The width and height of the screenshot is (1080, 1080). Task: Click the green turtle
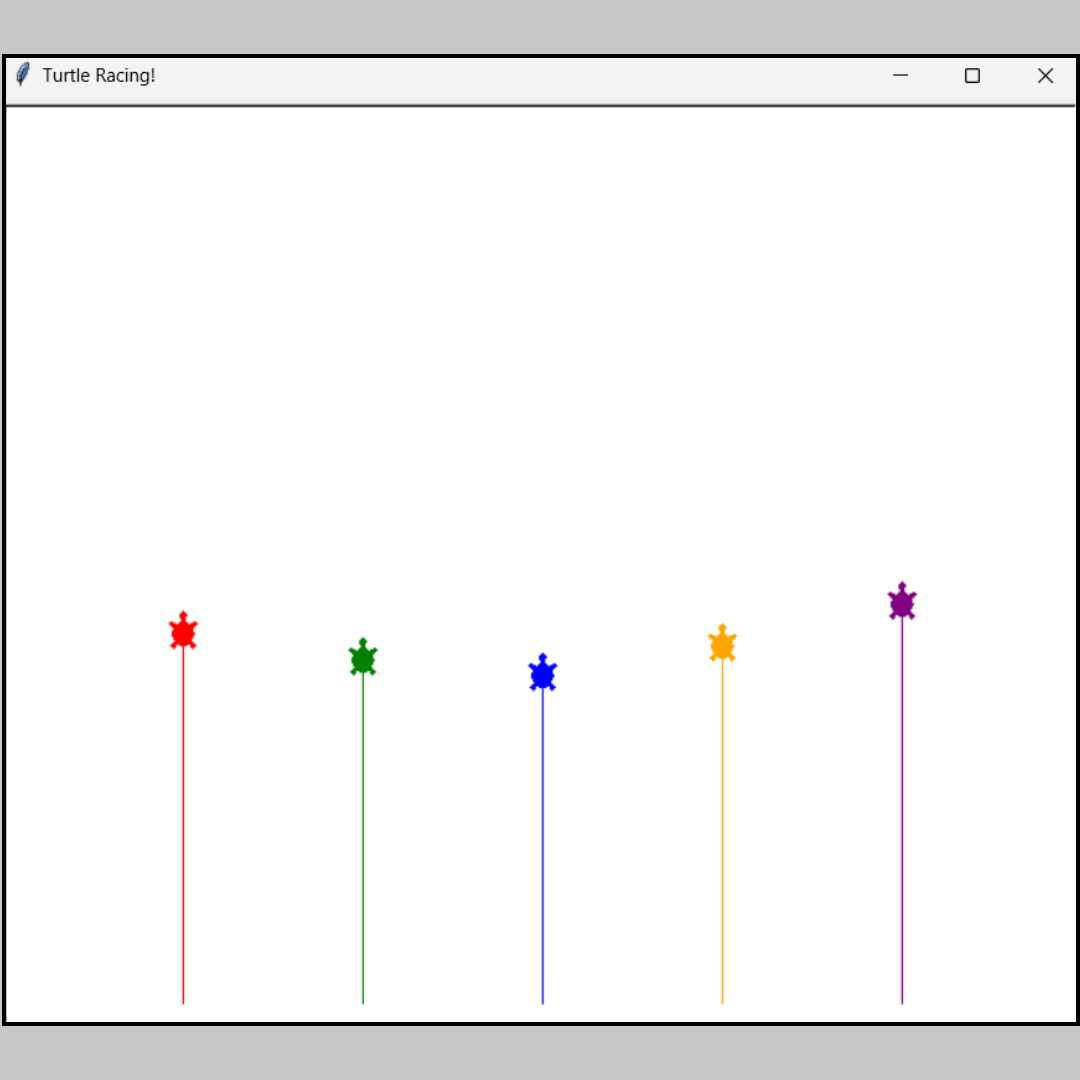tap(363, 659)
